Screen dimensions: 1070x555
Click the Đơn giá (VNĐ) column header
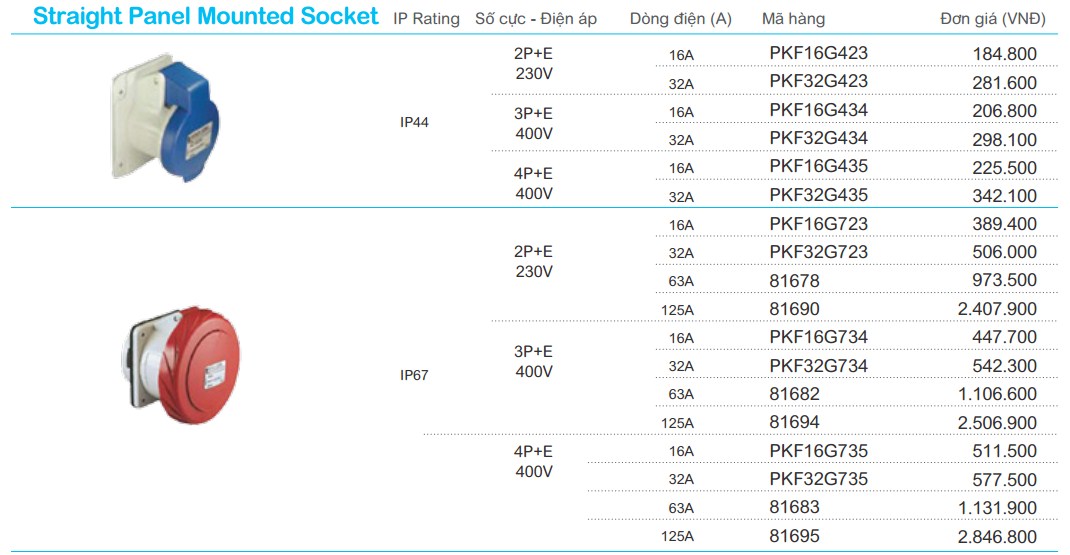[x=993, y=19]
